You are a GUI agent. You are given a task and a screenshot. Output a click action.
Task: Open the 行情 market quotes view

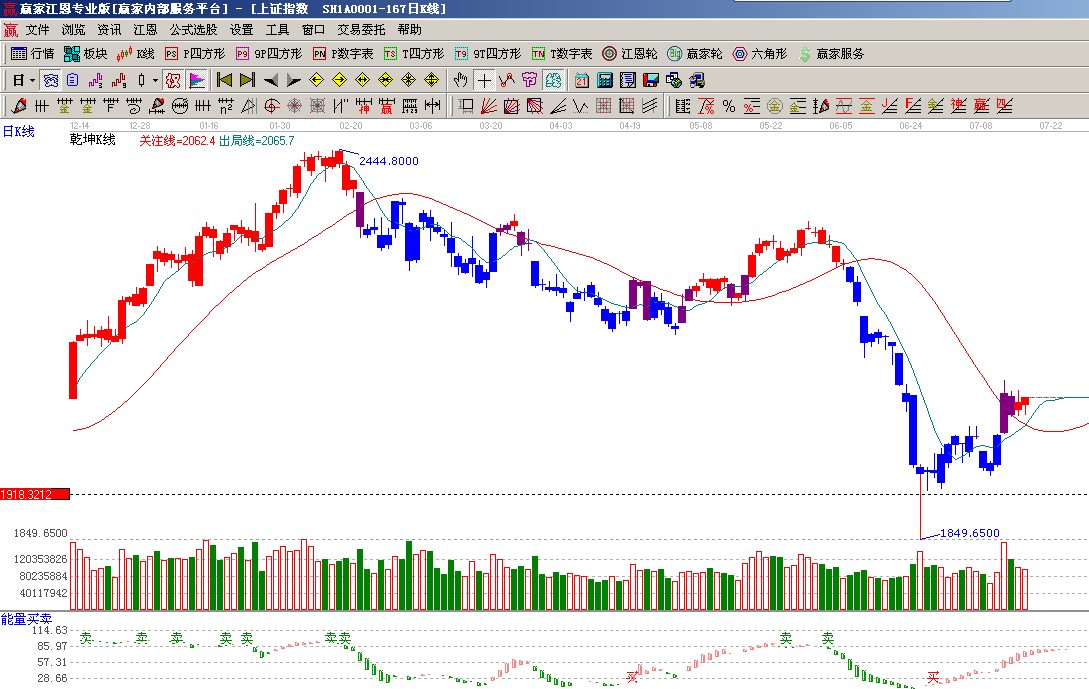[x=32, y=54]
